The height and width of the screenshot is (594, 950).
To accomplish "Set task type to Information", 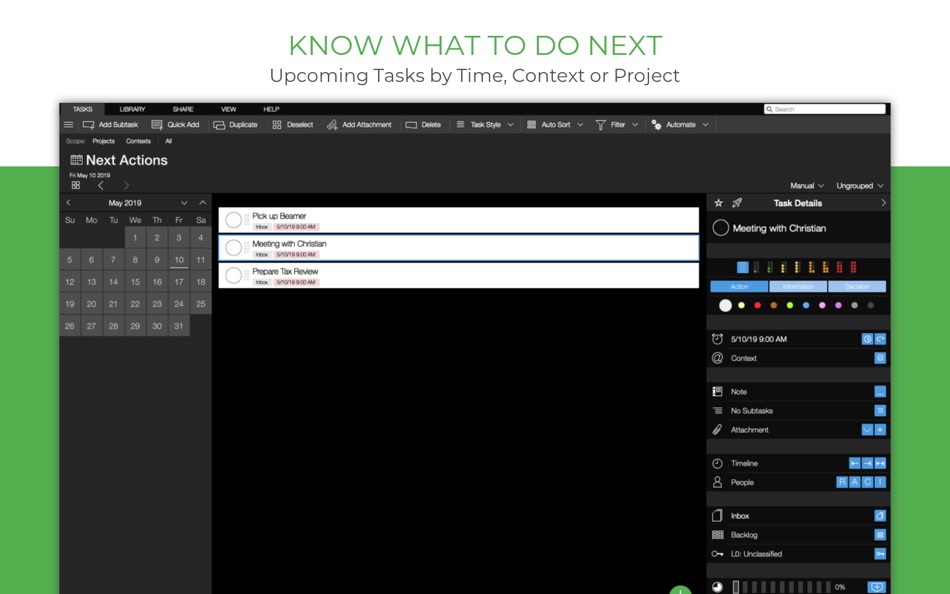I will (x=798, y=287).
